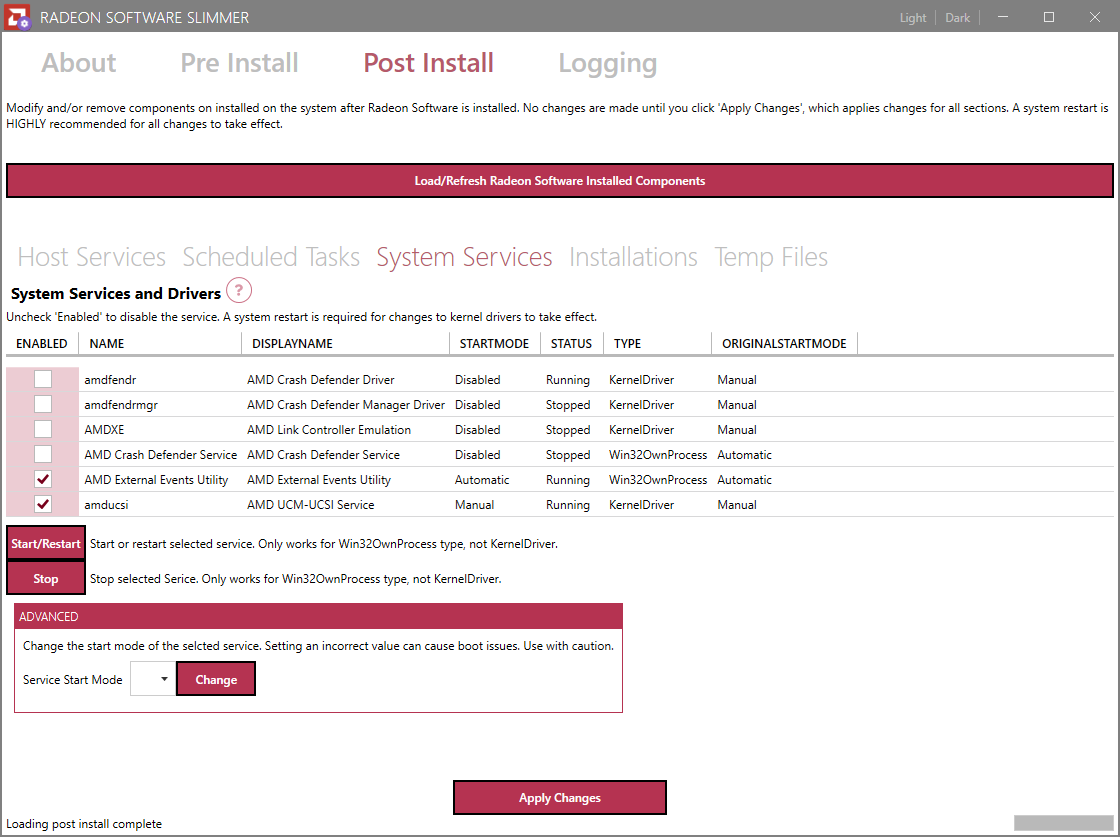
Task: Enable the amdfendr service checkbox
Action: click(x=43, y=379)
